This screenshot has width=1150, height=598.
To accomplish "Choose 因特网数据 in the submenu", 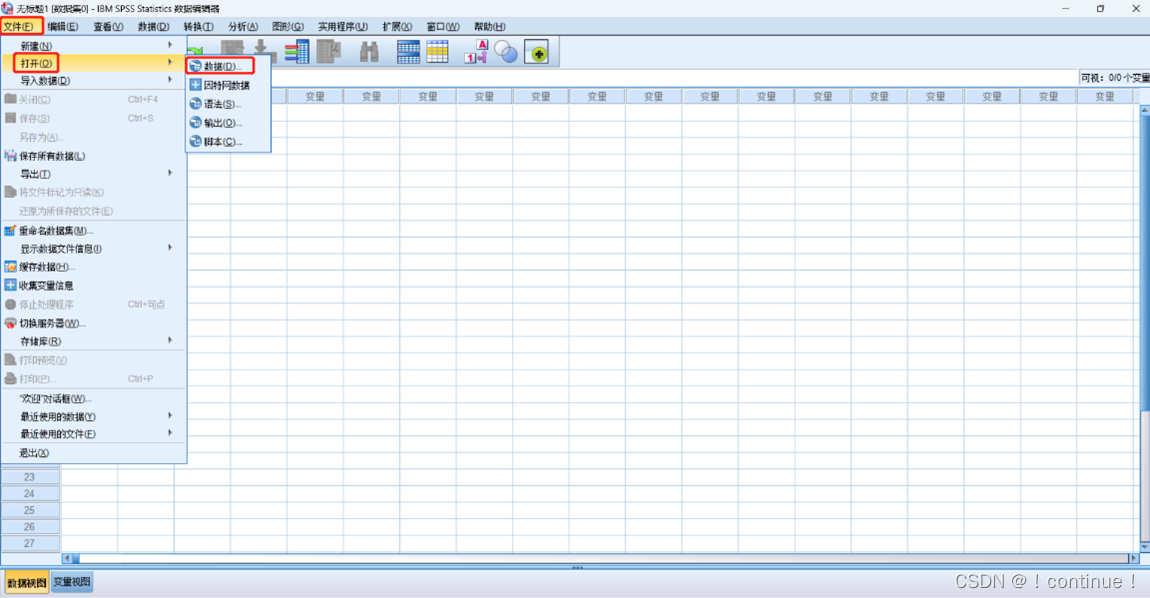I will [x=228, y=85].
